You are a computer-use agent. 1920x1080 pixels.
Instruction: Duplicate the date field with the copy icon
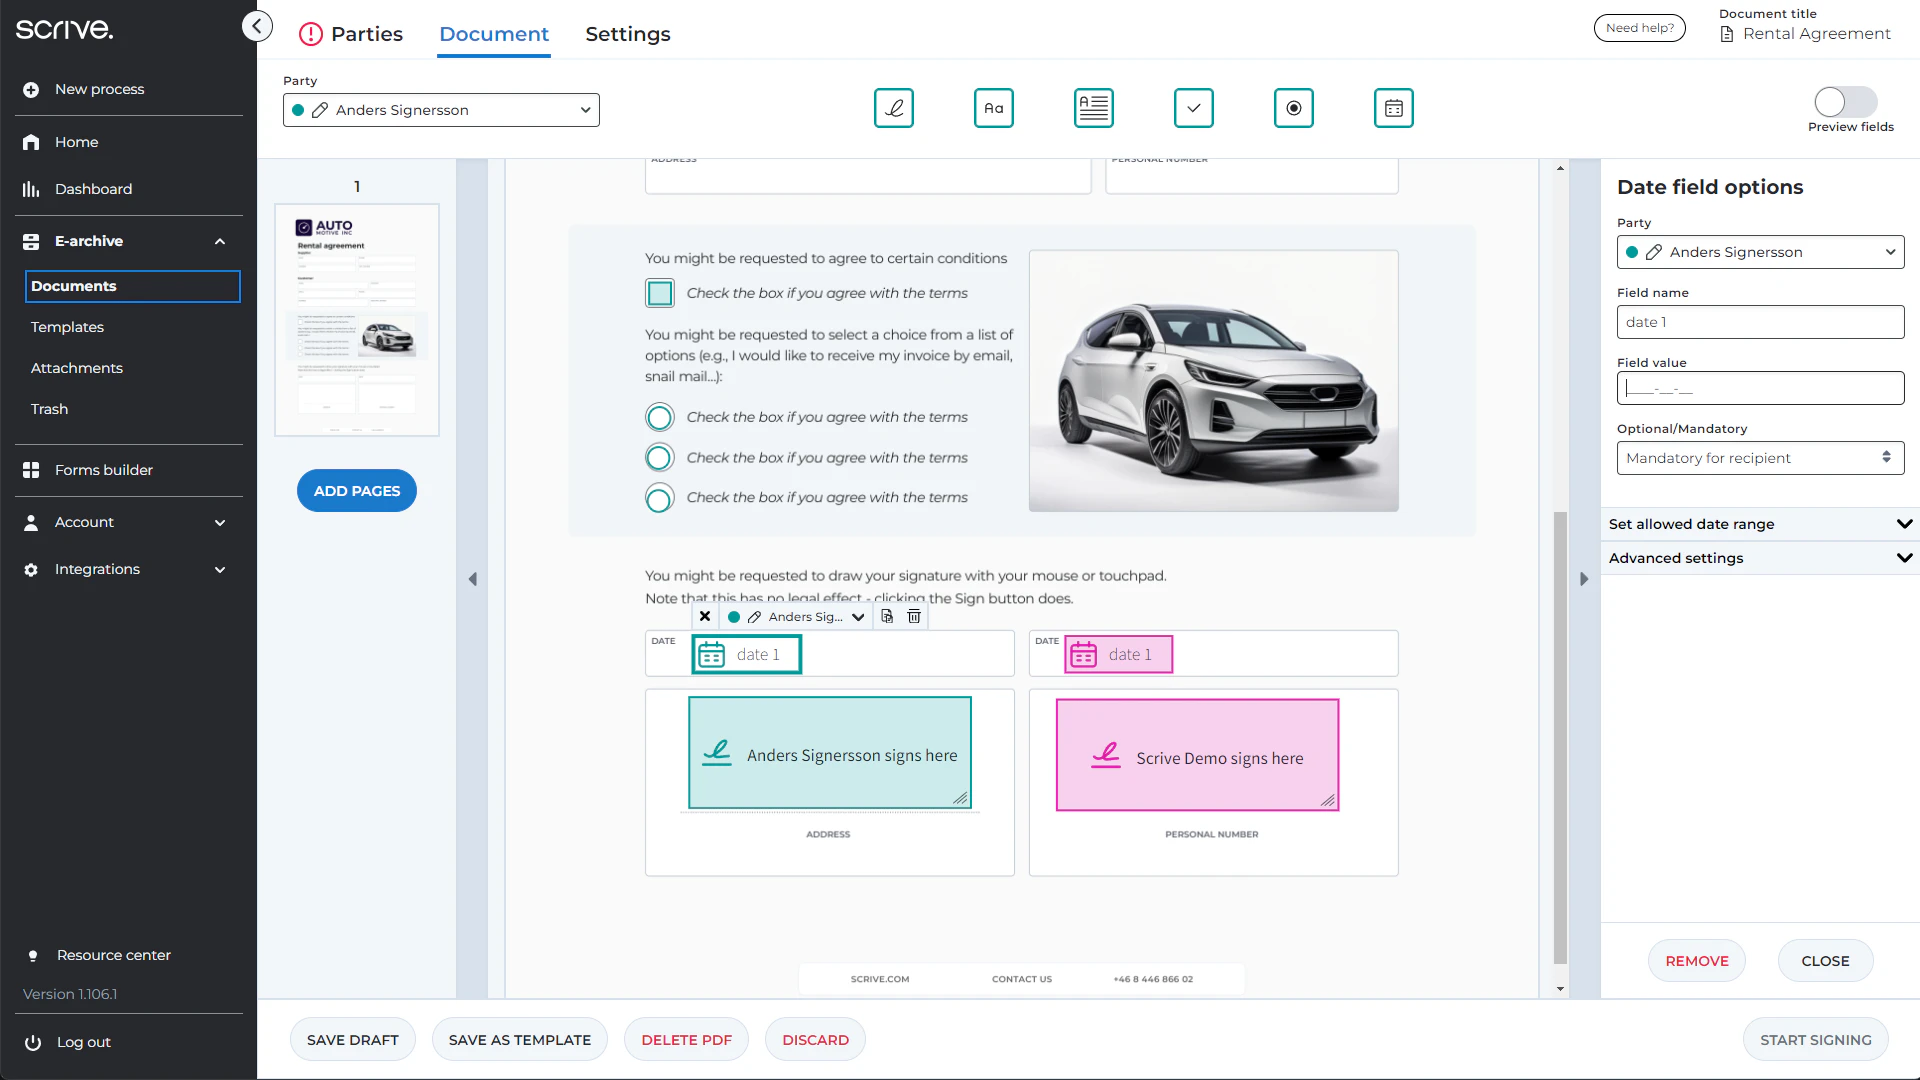point(886,616)
